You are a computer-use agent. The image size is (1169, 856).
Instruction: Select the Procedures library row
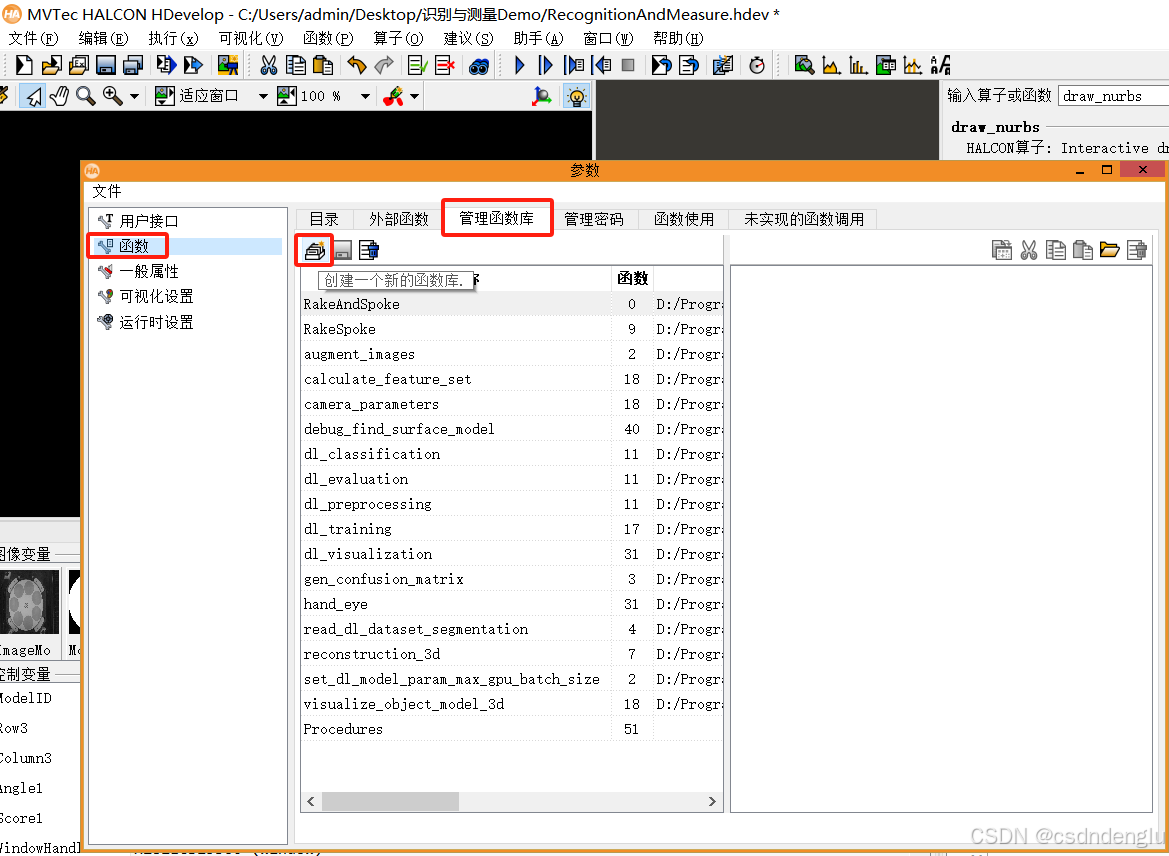511,729
